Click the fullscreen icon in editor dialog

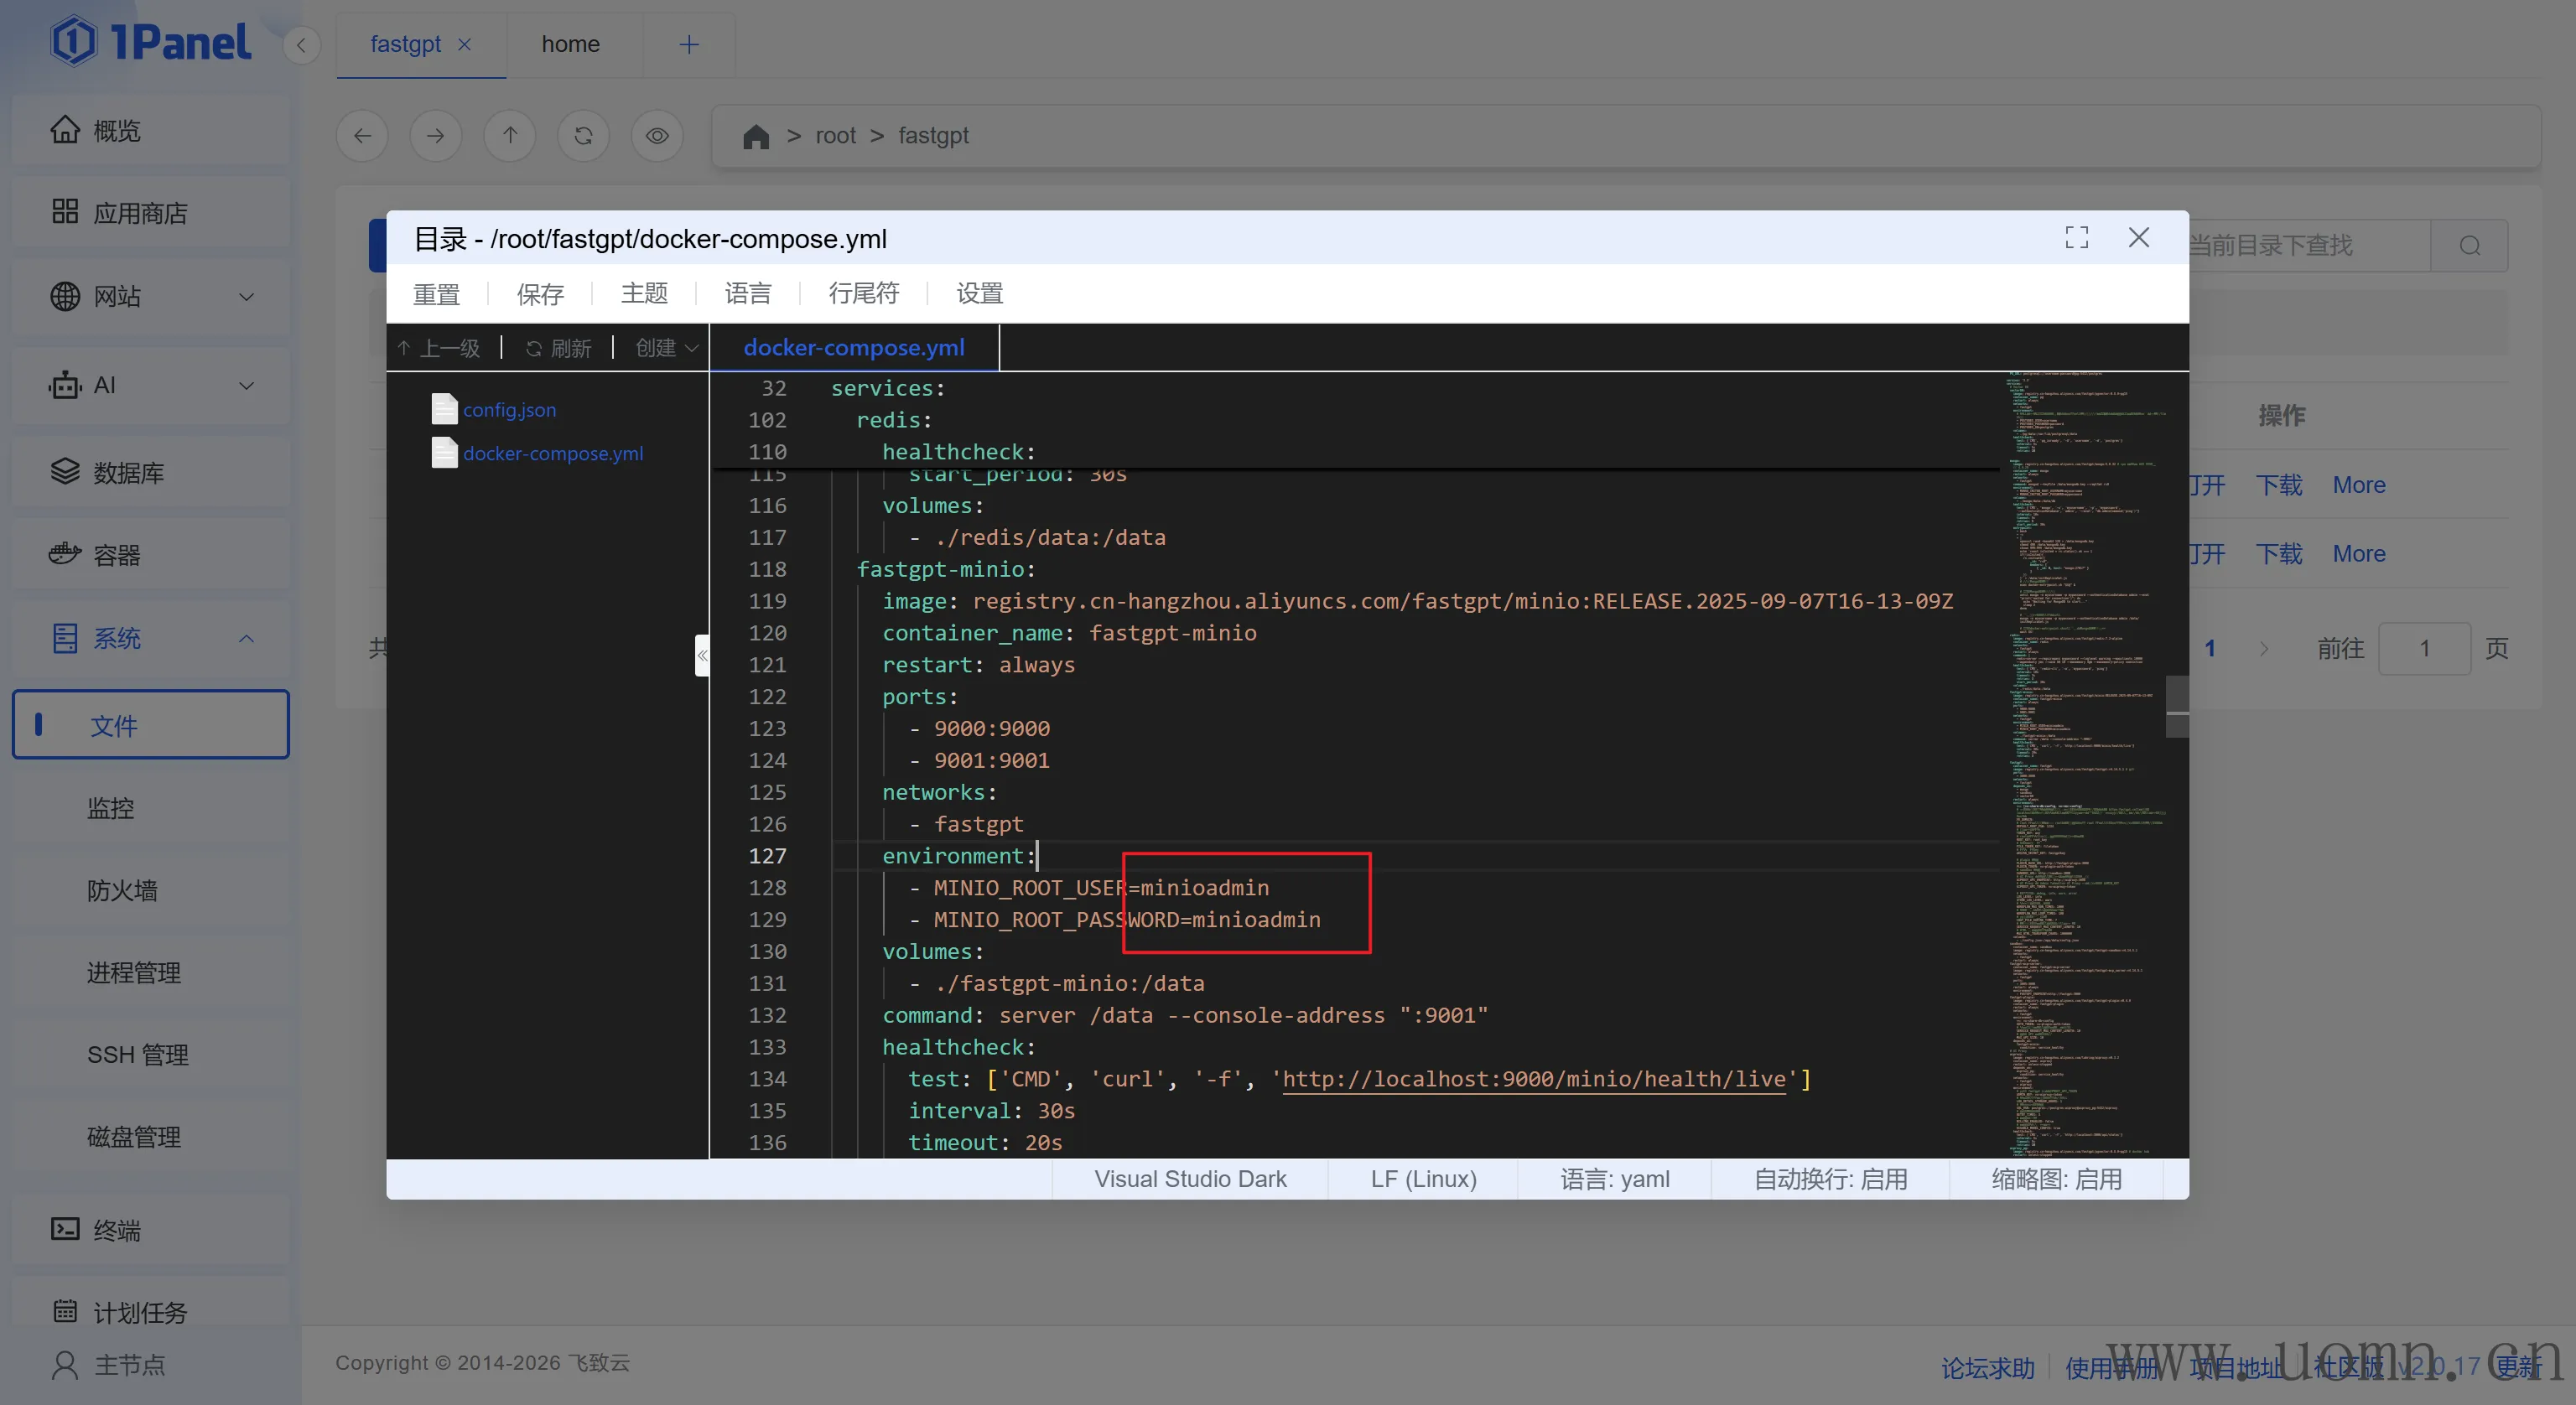pos(2076,238)
